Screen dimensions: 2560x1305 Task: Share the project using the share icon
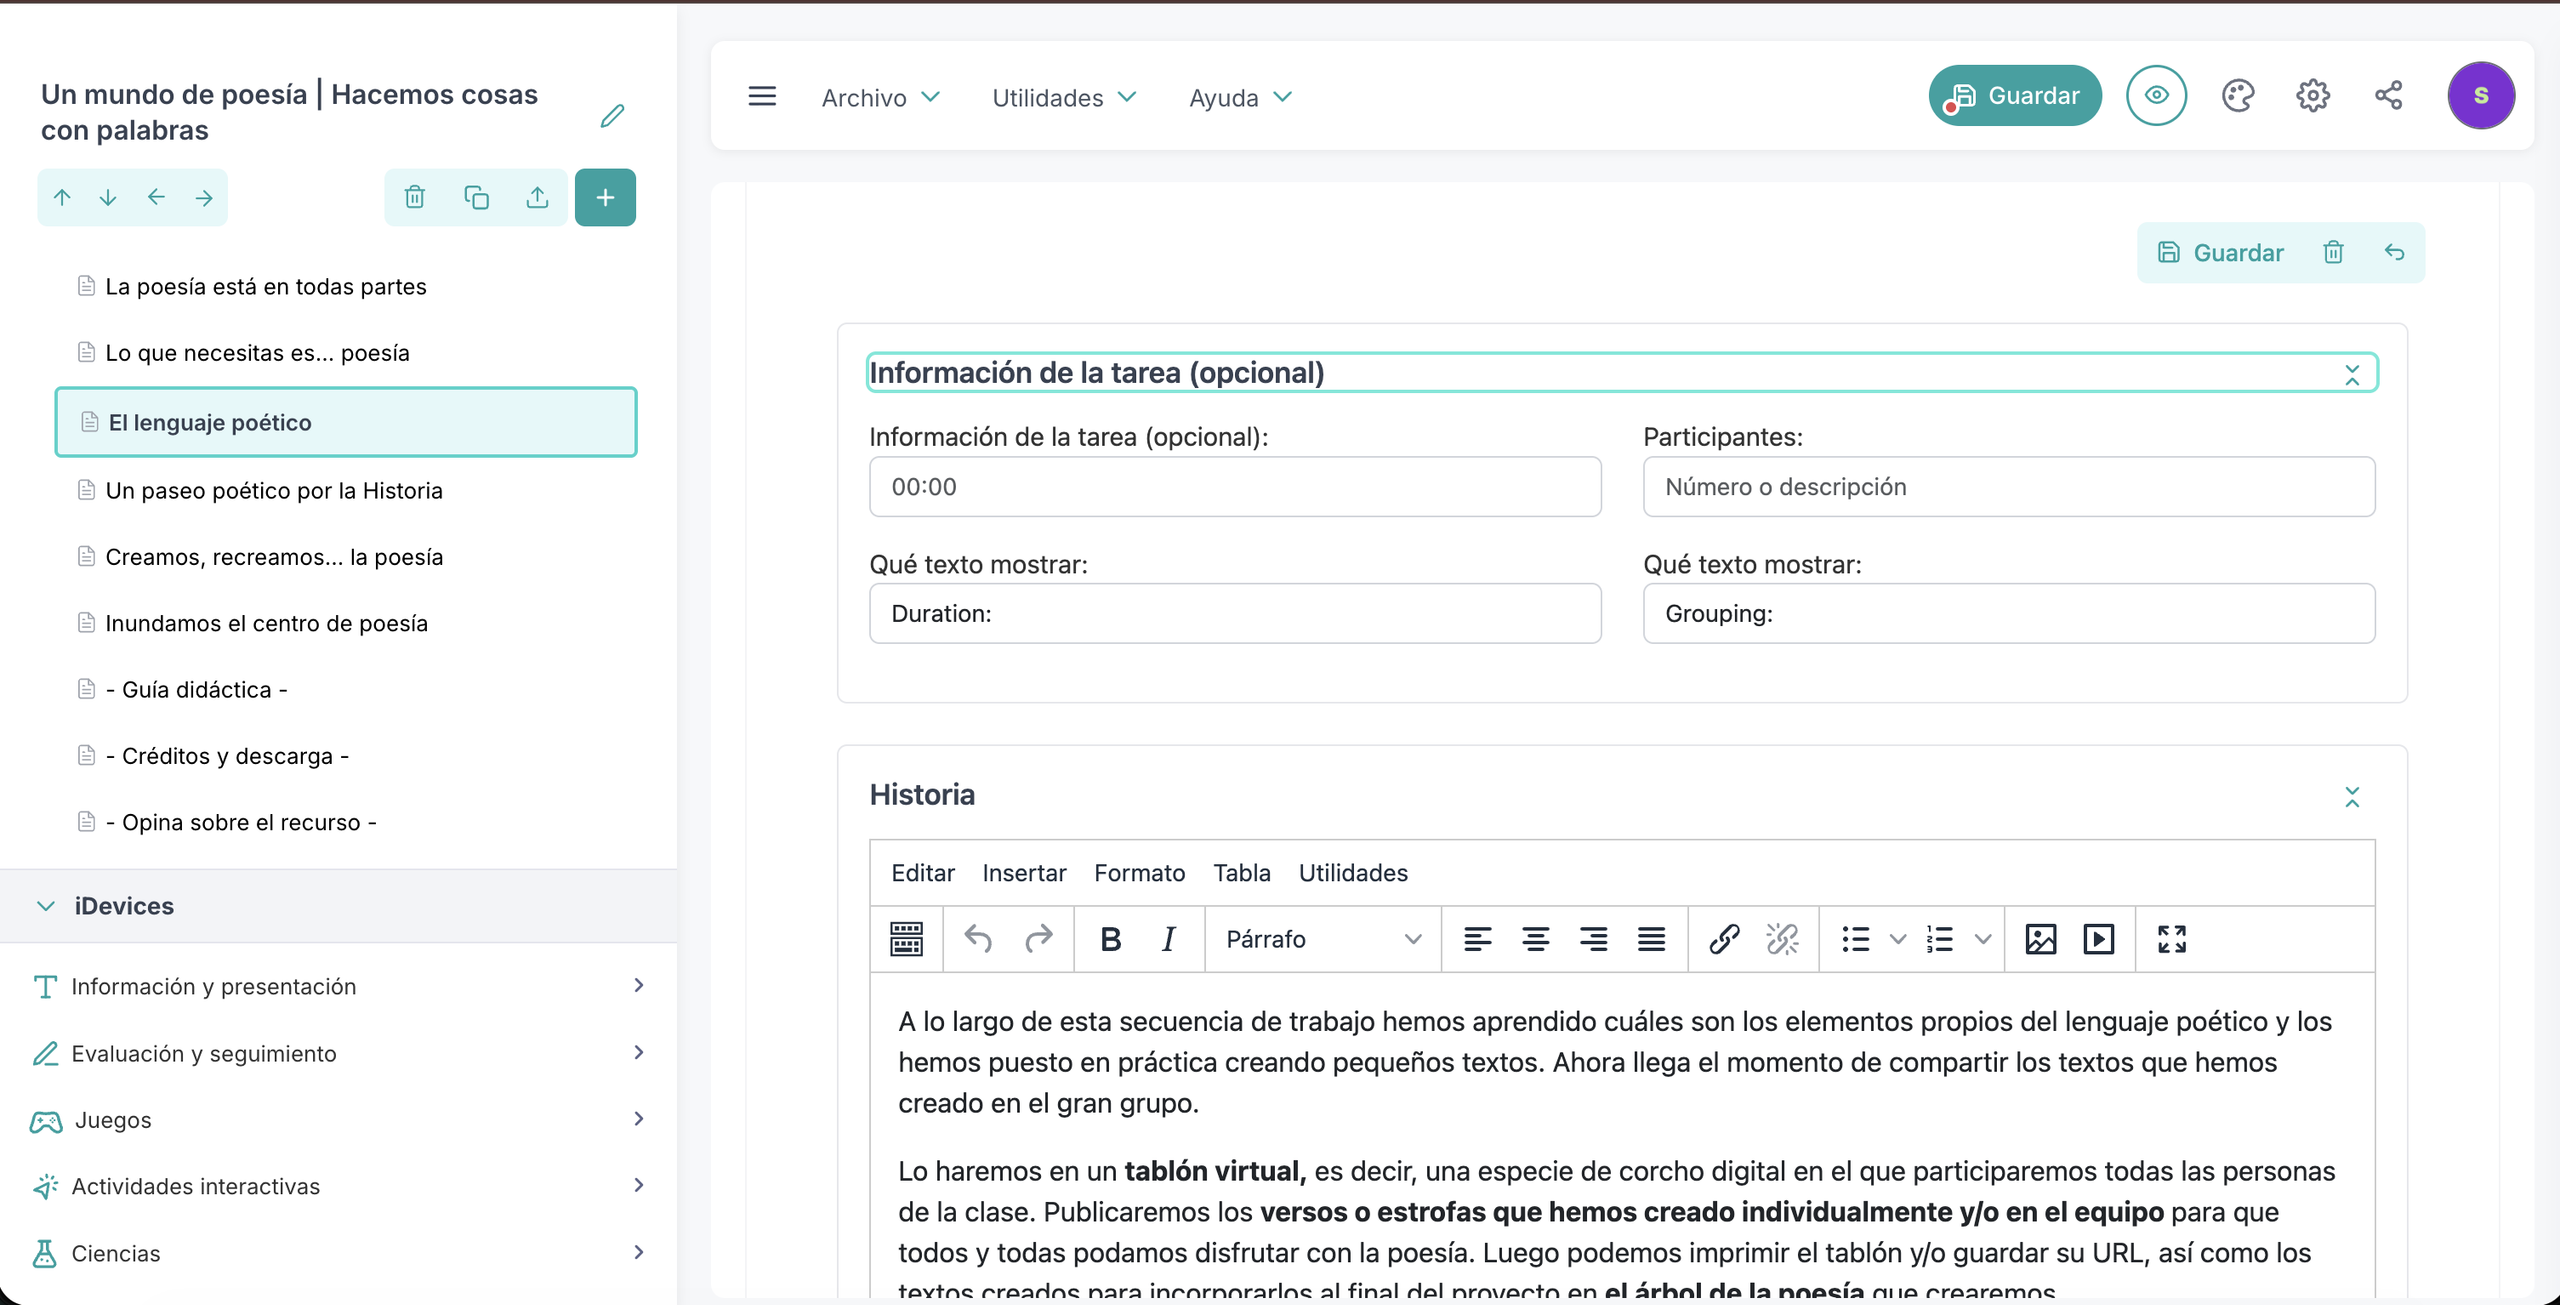pos(2390,95)
